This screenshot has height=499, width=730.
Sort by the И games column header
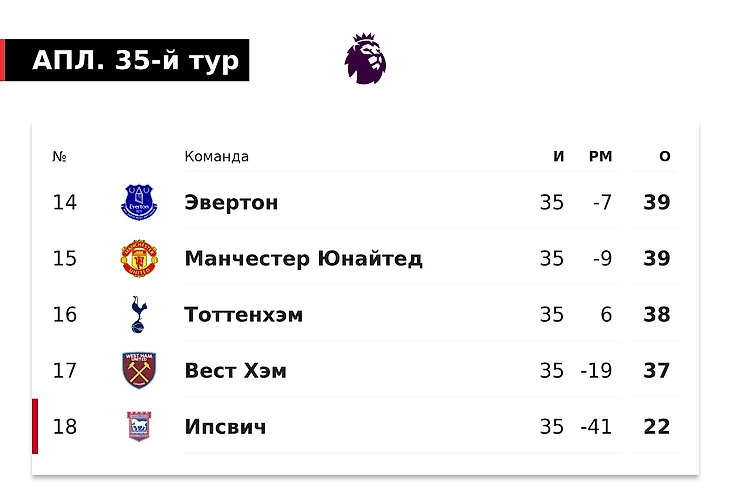[558, 157]
